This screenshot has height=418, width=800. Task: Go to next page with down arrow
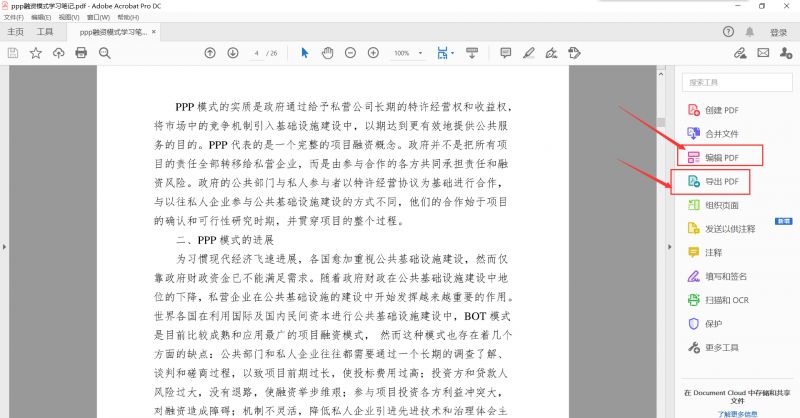(x=232, y=53)
